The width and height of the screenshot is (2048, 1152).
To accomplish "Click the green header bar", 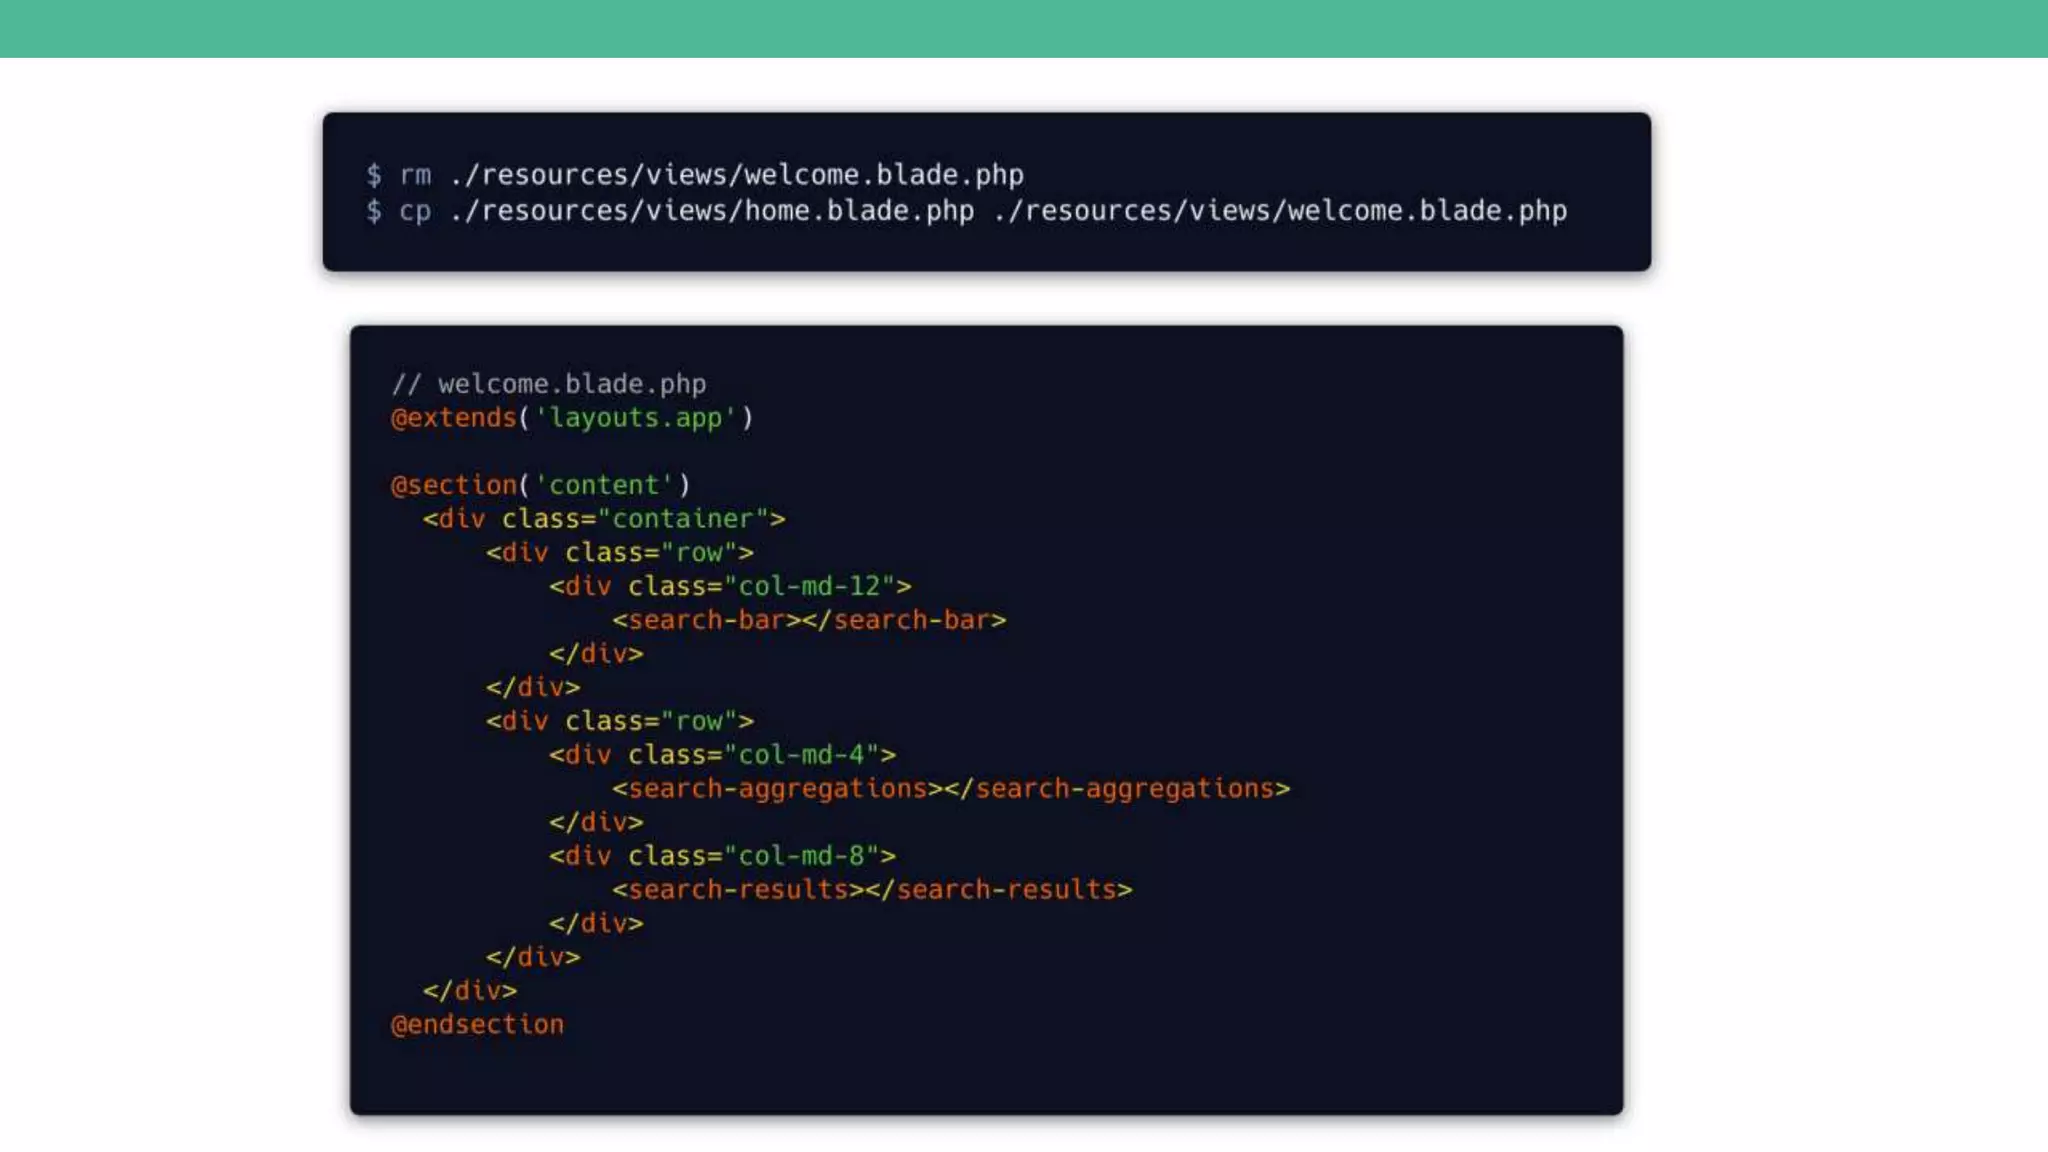I will [x=1024, y=28].
